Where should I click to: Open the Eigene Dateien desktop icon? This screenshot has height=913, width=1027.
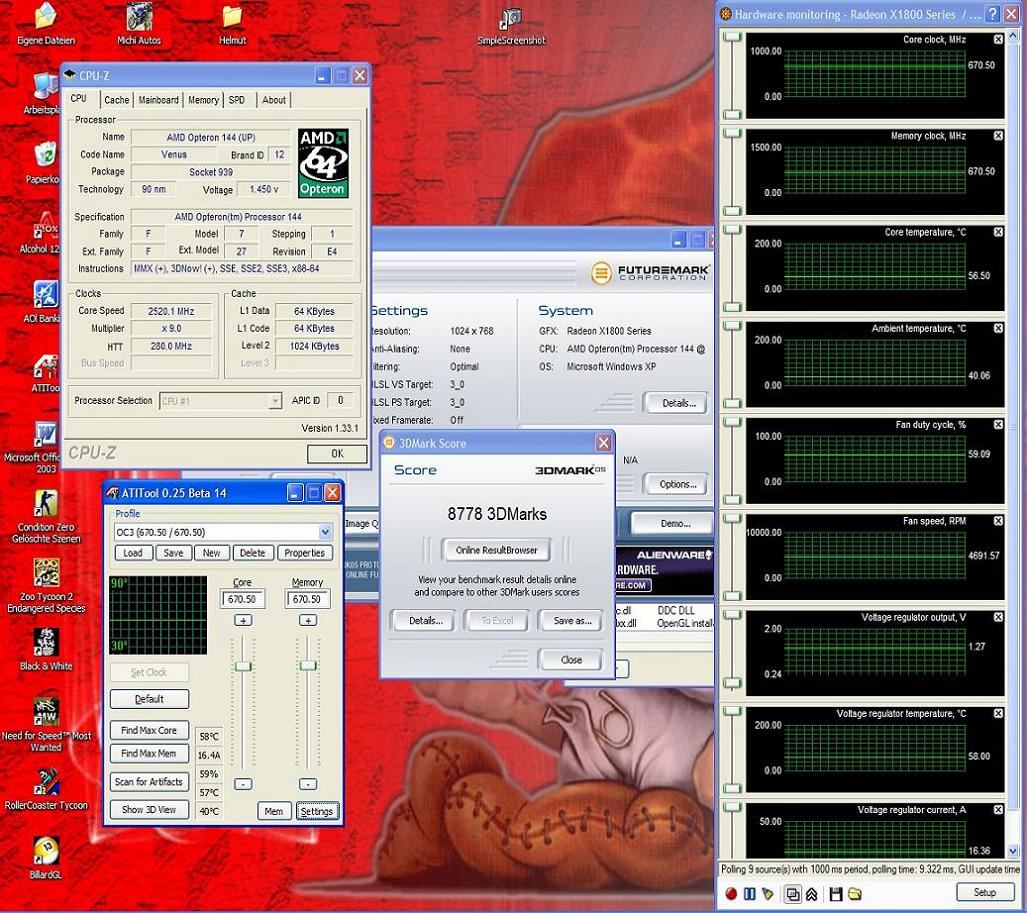click(45, 24)
